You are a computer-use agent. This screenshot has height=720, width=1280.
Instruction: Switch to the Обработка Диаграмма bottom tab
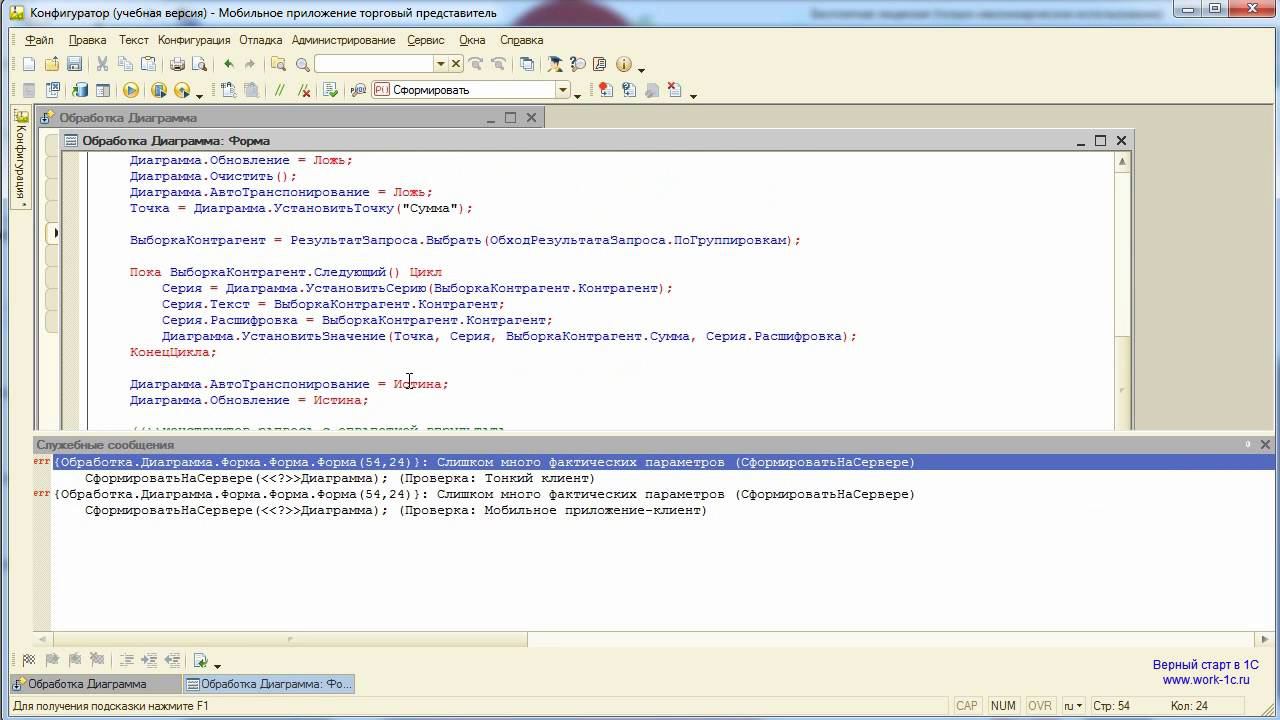87,684
